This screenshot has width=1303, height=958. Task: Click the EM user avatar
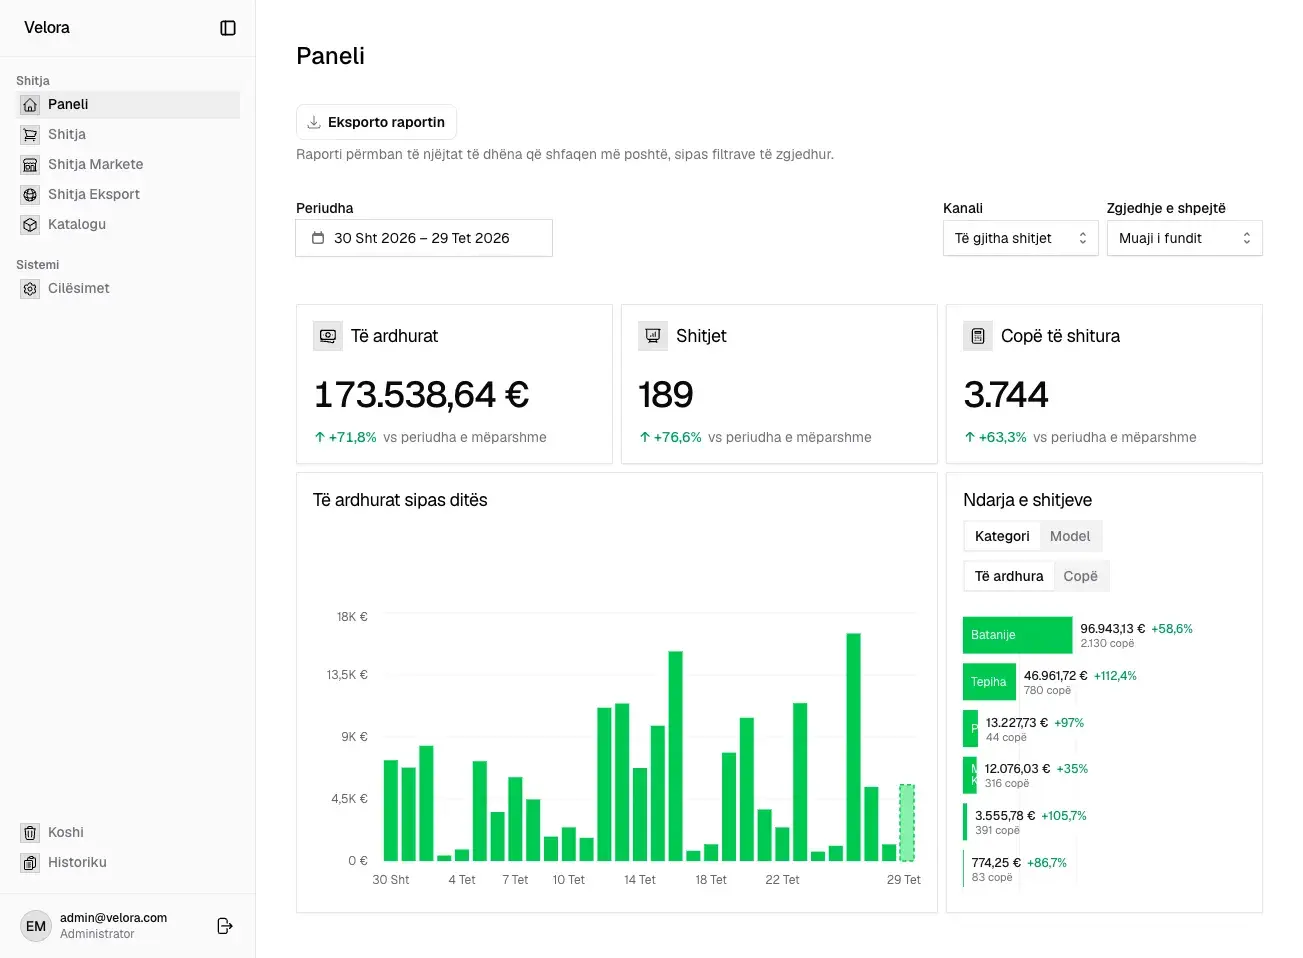[x=36, y=926]
